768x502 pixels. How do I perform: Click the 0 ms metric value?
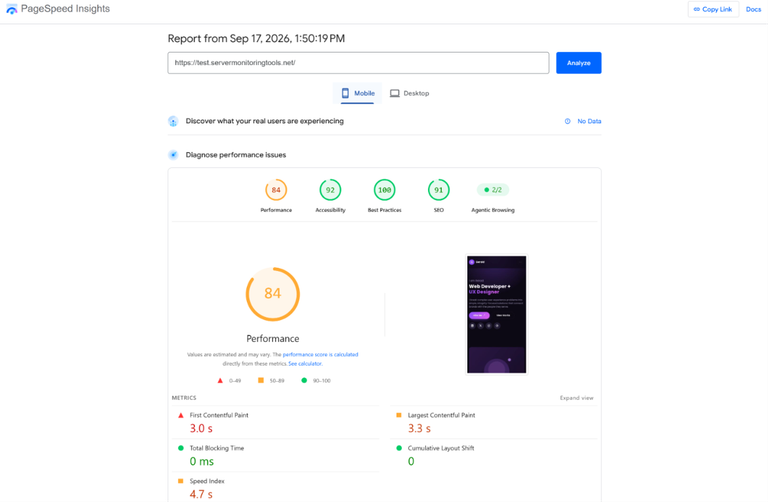click(202, 461)
